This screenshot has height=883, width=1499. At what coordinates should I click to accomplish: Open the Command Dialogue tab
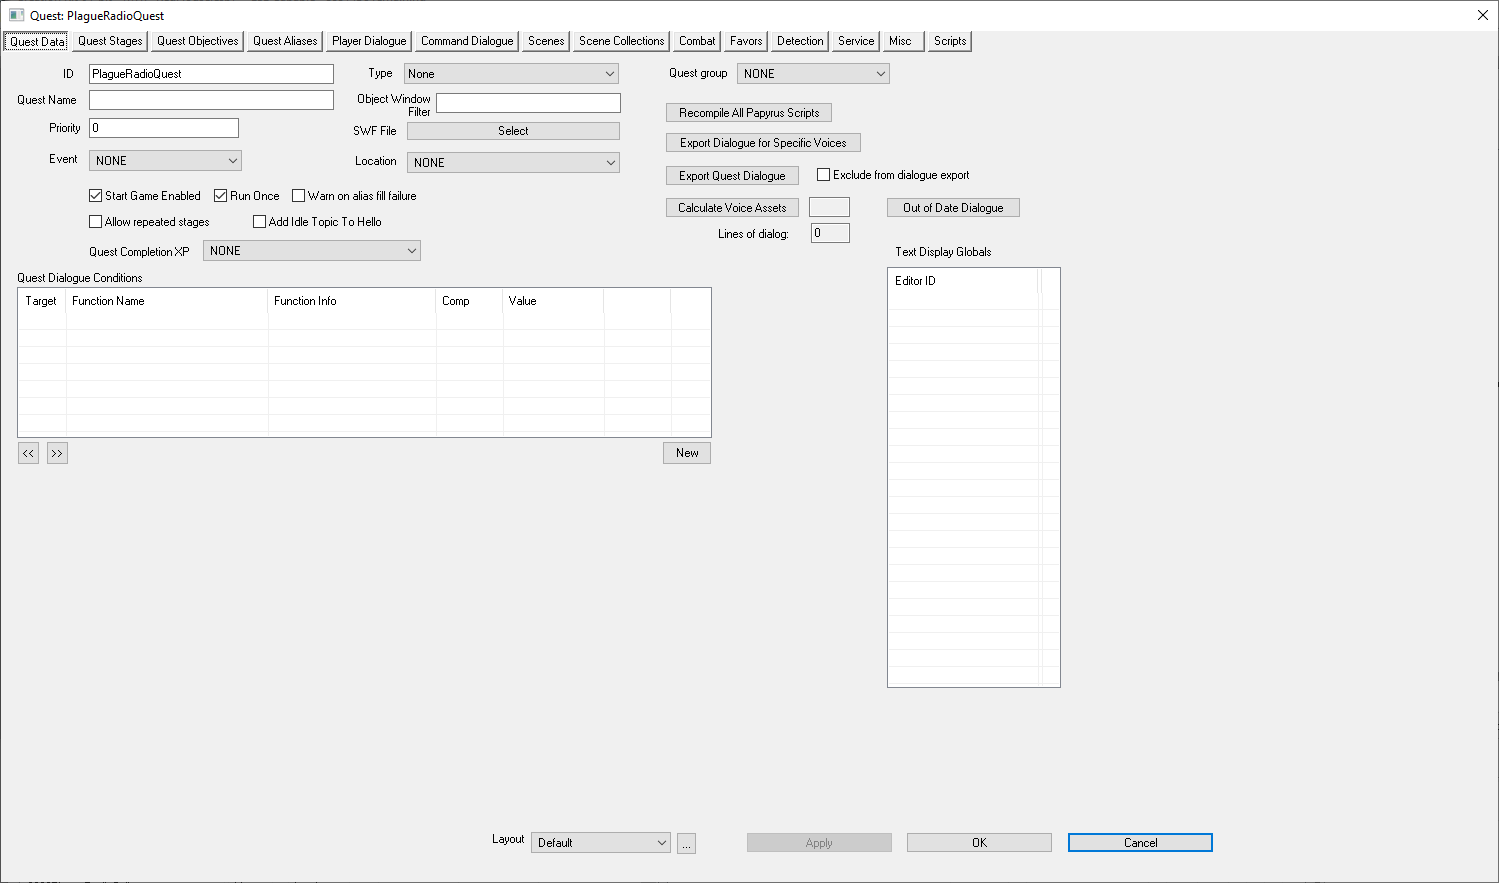coord(467,41)
